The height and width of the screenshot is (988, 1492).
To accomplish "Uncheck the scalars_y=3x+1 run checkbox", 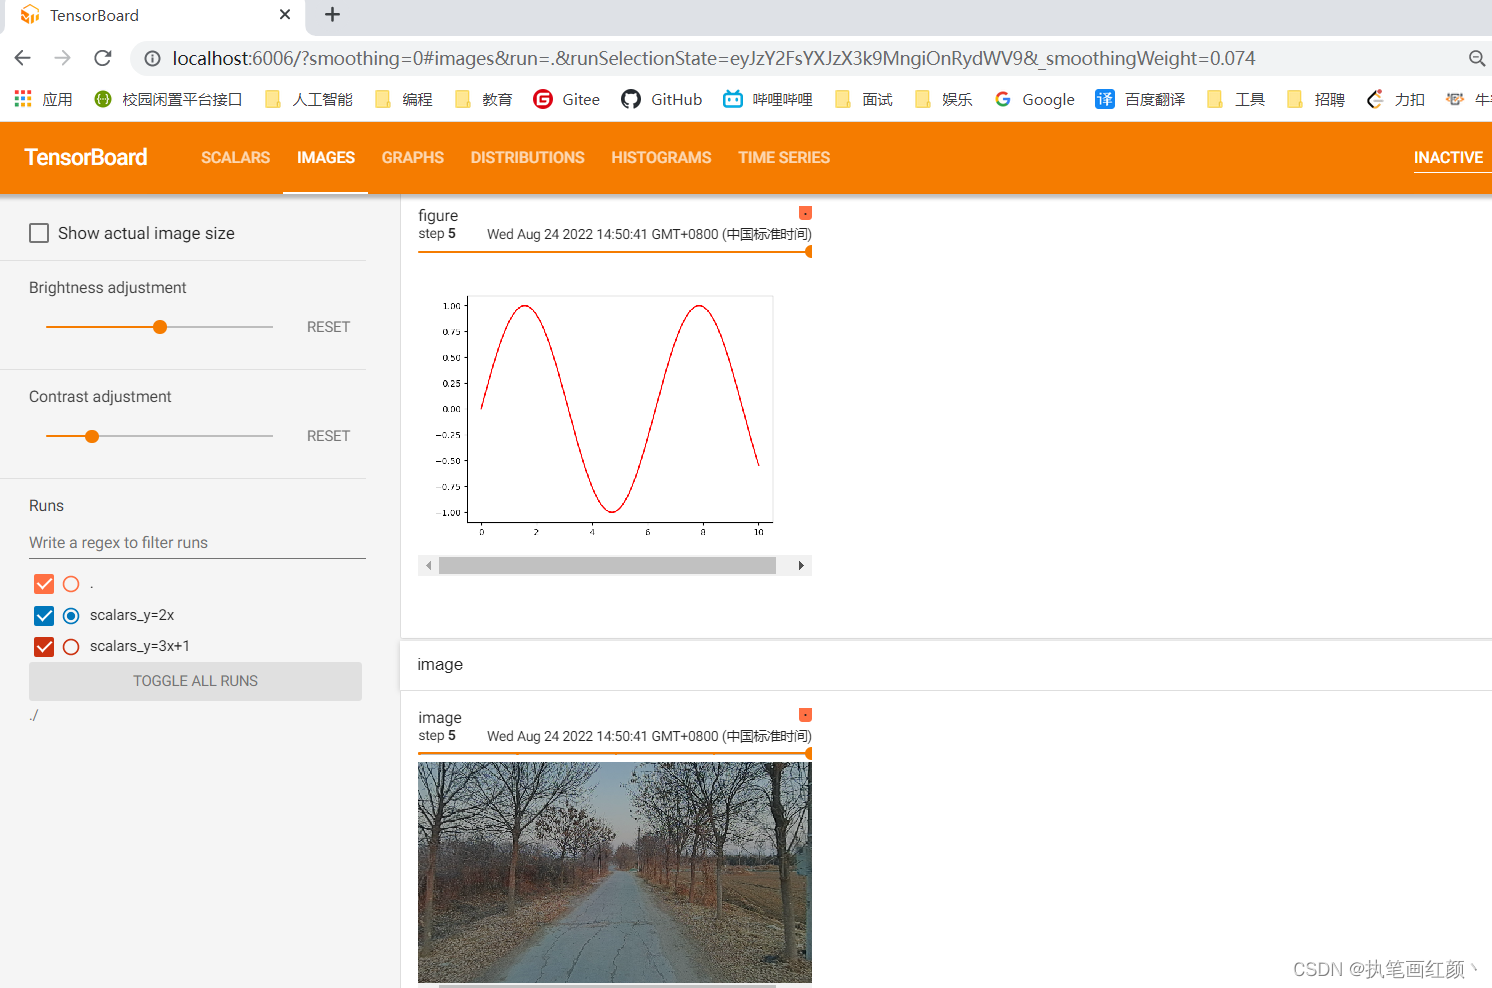I will click(x=44, y=646).
